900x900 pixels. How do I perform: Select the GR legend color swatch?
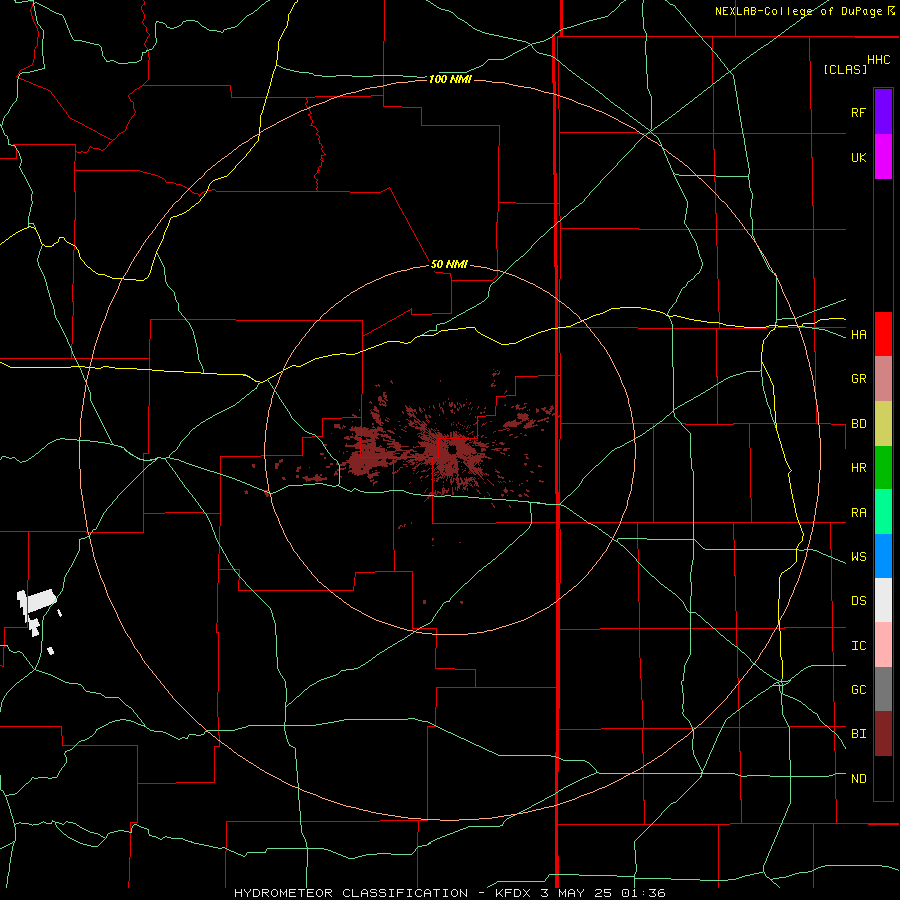pyautogui.click(x=883, y=379)
